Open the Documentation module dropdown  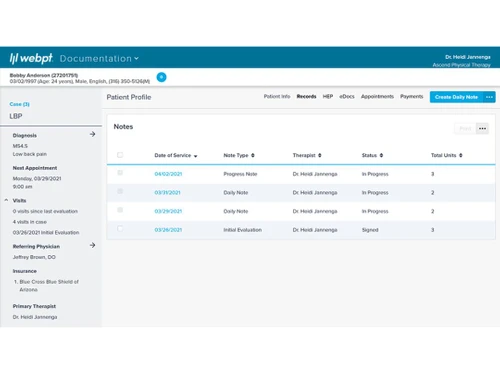tap(99, 59)
